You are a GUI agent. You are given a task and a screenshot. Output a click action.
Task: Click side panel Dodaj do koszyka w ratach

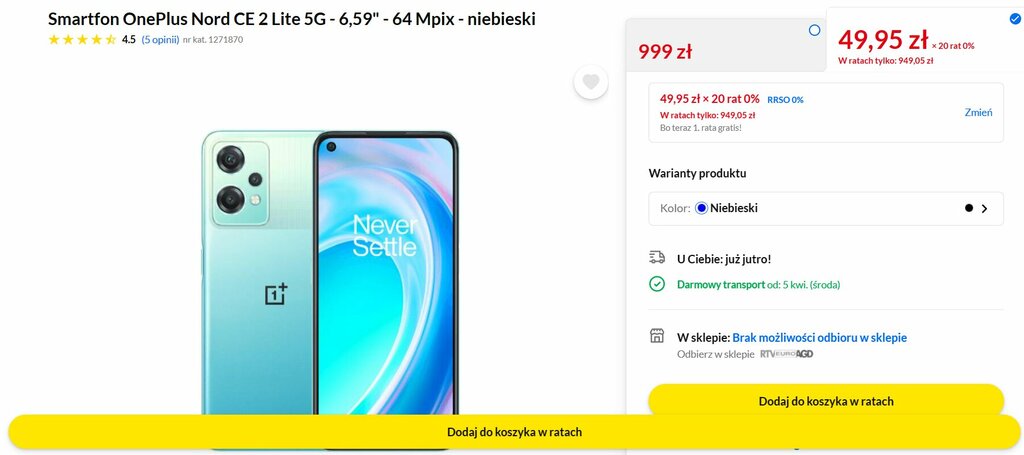click(825, 401)
